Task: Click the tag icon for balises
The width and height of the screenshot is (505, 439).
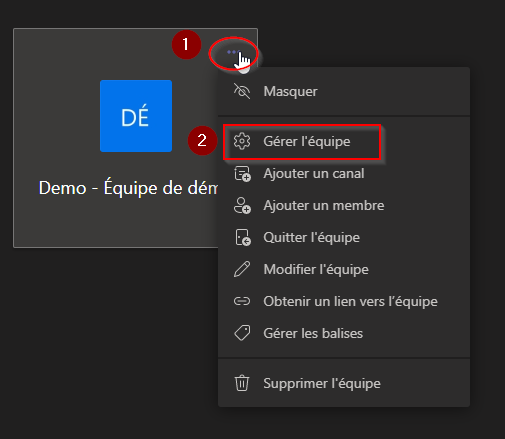Action: click(242, 333)
